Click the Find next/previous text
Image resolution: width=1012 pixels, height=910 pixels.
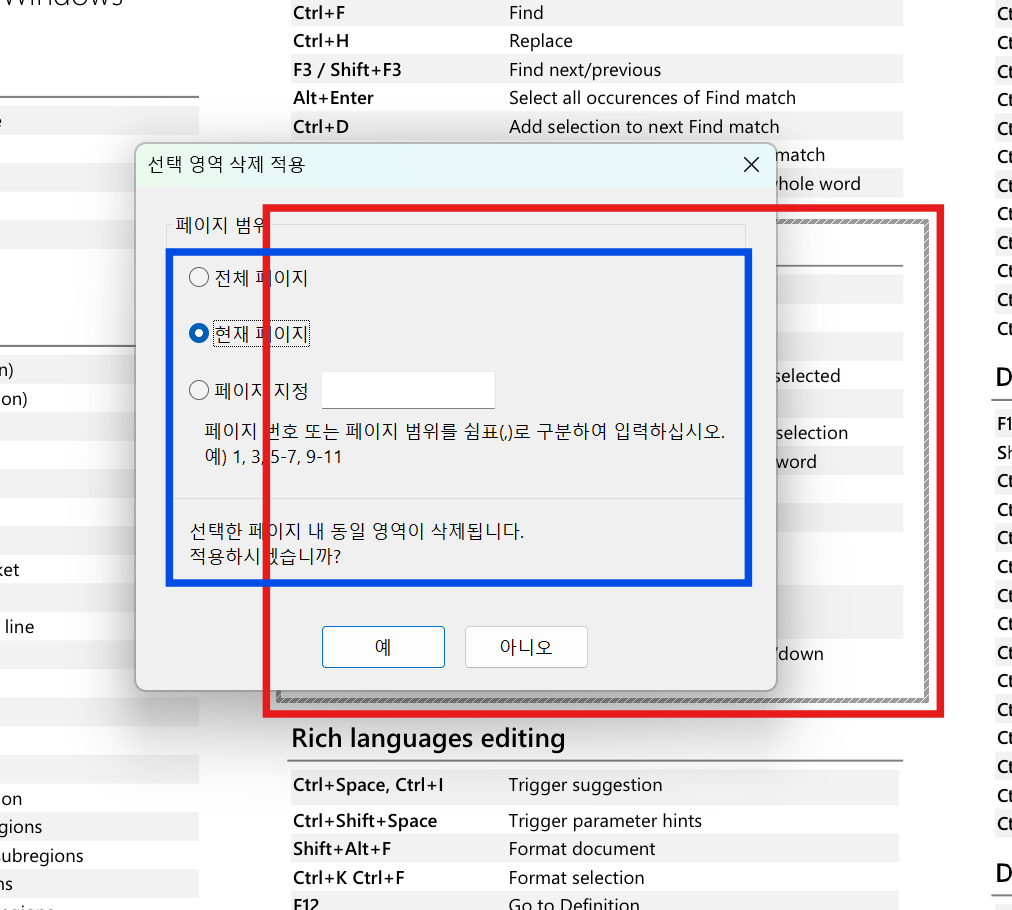pos(585,70)
